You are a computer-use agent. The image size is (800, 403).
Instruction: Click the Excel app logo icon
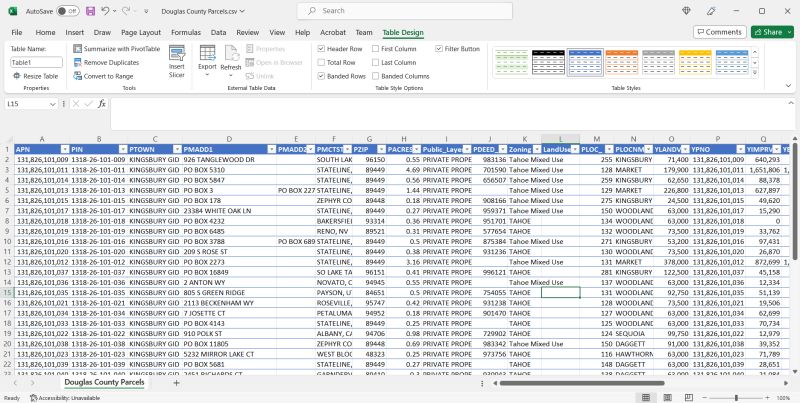click(13, 11)
